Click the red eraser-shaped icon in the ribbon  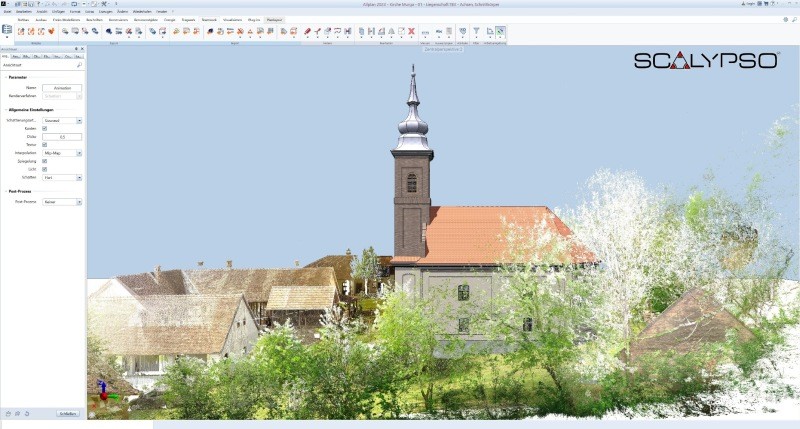[308, 32]
